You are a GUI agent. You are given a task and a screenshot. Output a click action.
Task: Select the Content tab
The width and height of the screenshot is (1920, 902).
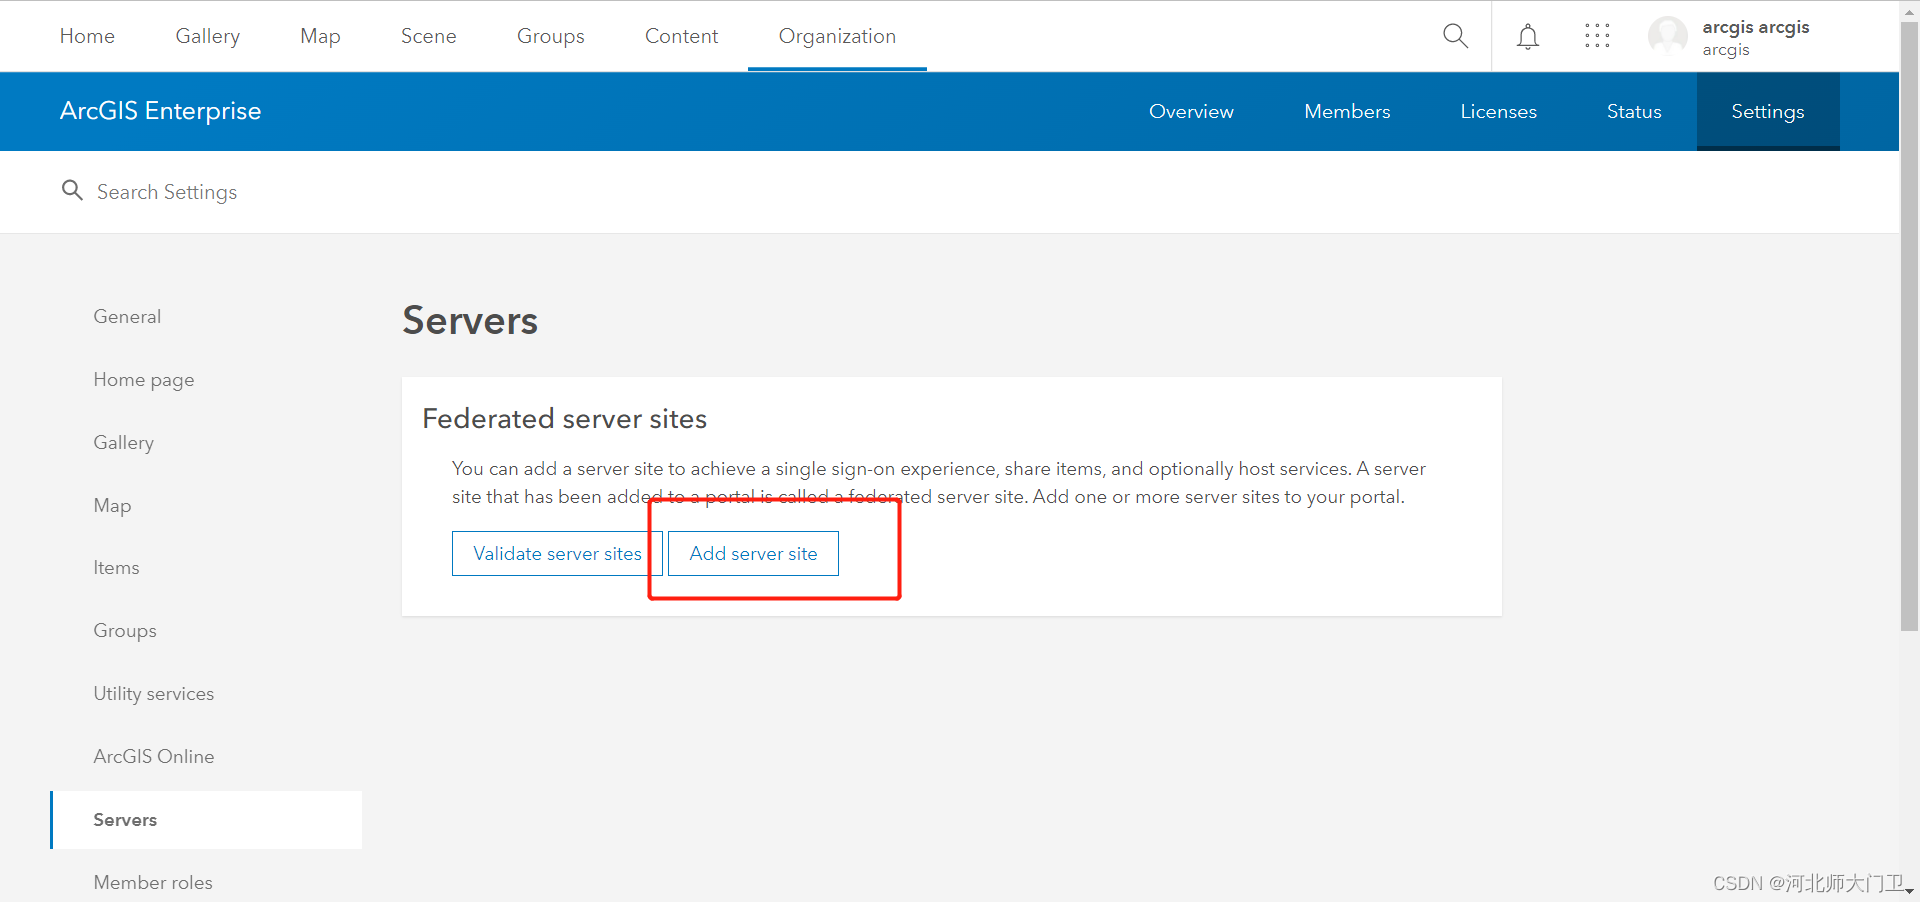[x=681, y=36]
